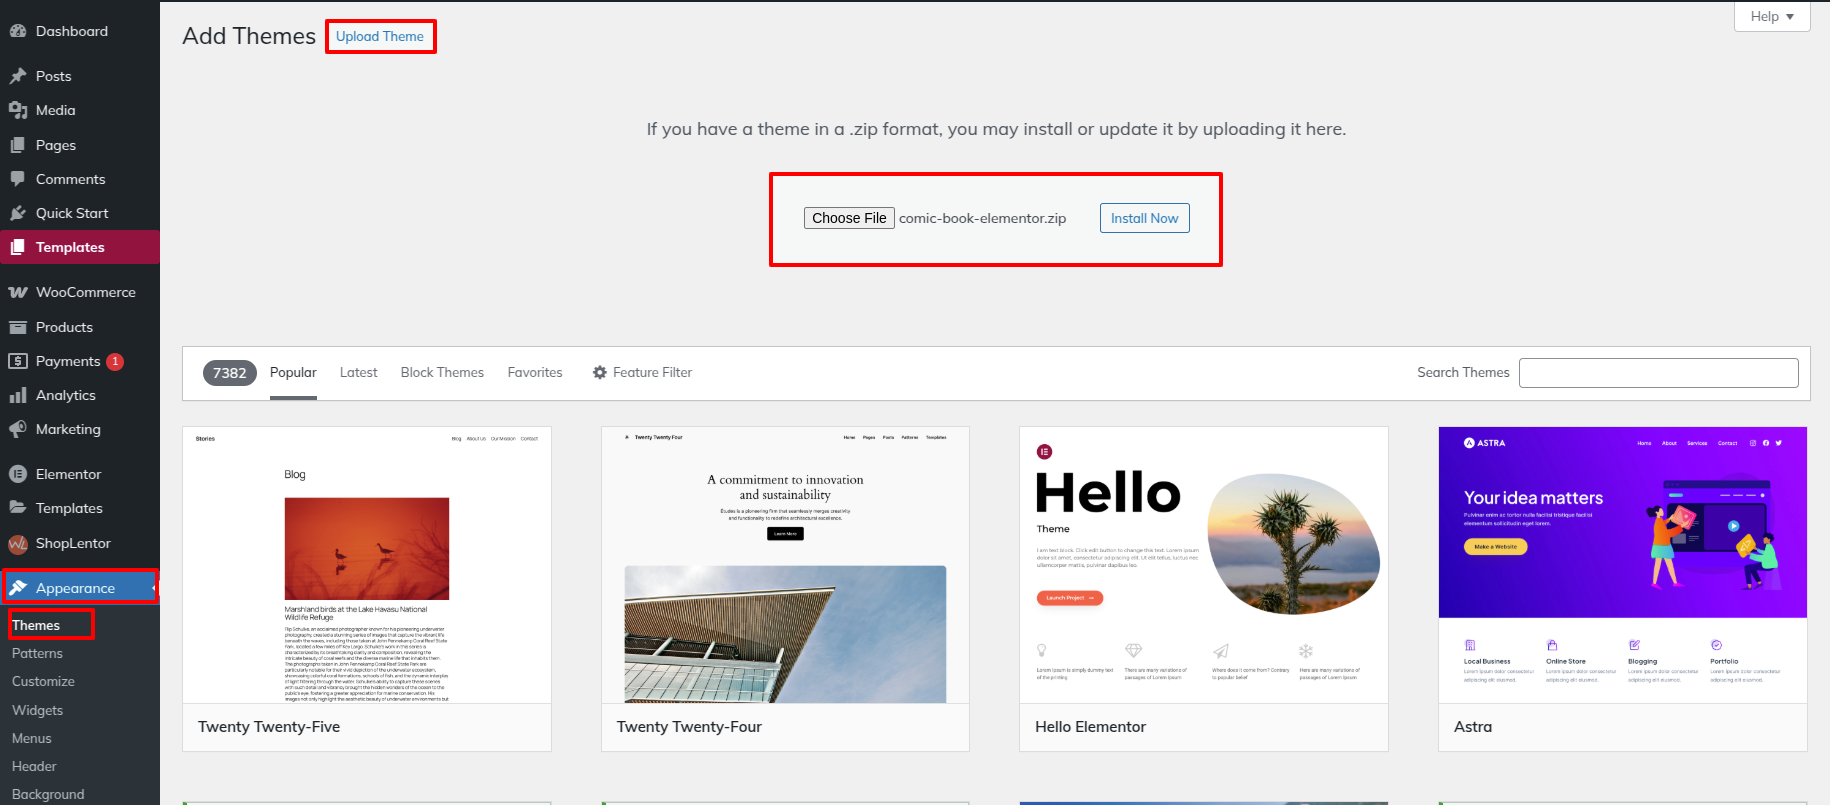Click the Posts pushpin icon
The height and width of the screenshot is (805, 1830).
pos(18,76)
